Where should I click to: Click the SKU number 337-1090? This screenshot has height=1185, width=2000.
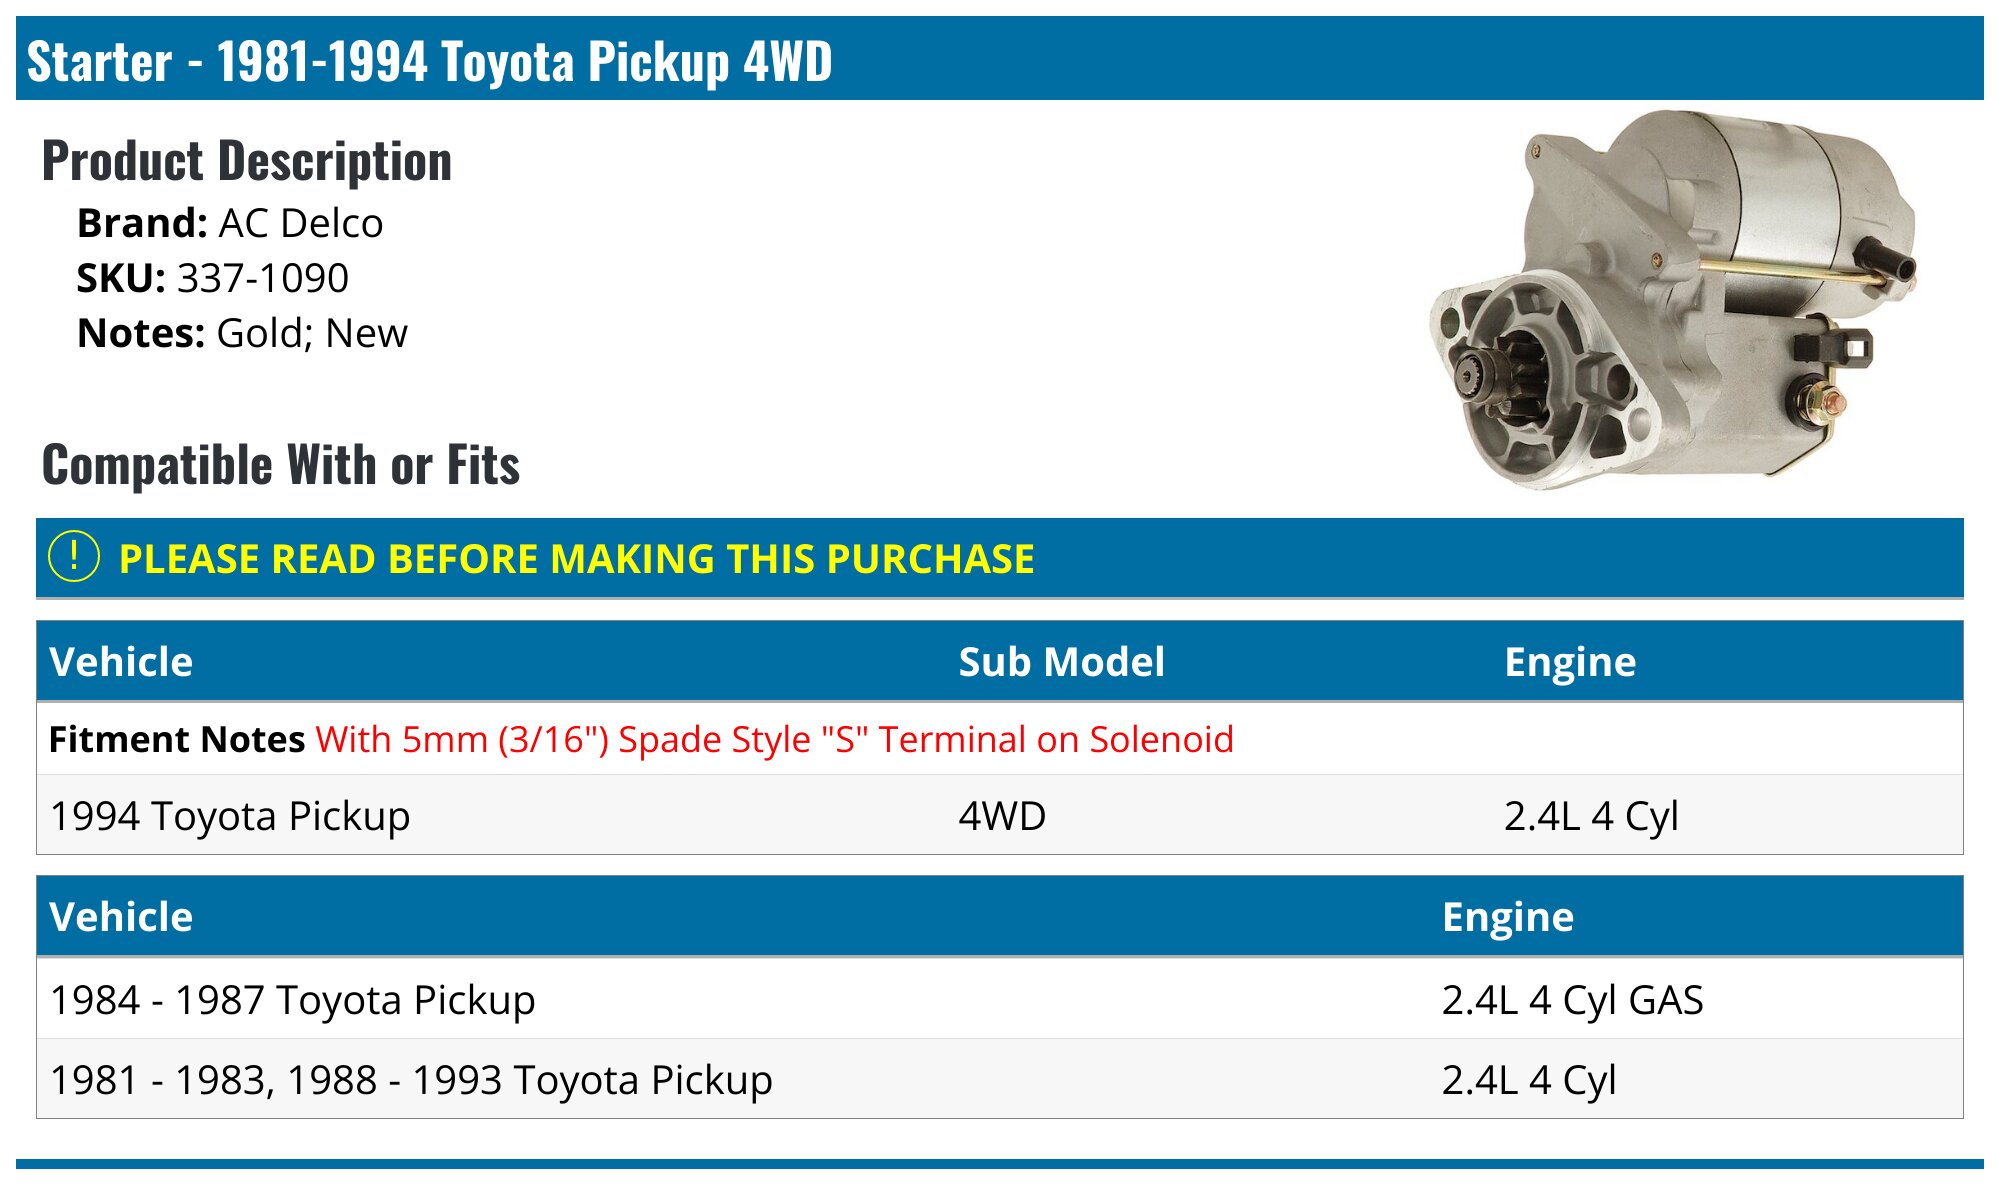click(x=262, y=278)
